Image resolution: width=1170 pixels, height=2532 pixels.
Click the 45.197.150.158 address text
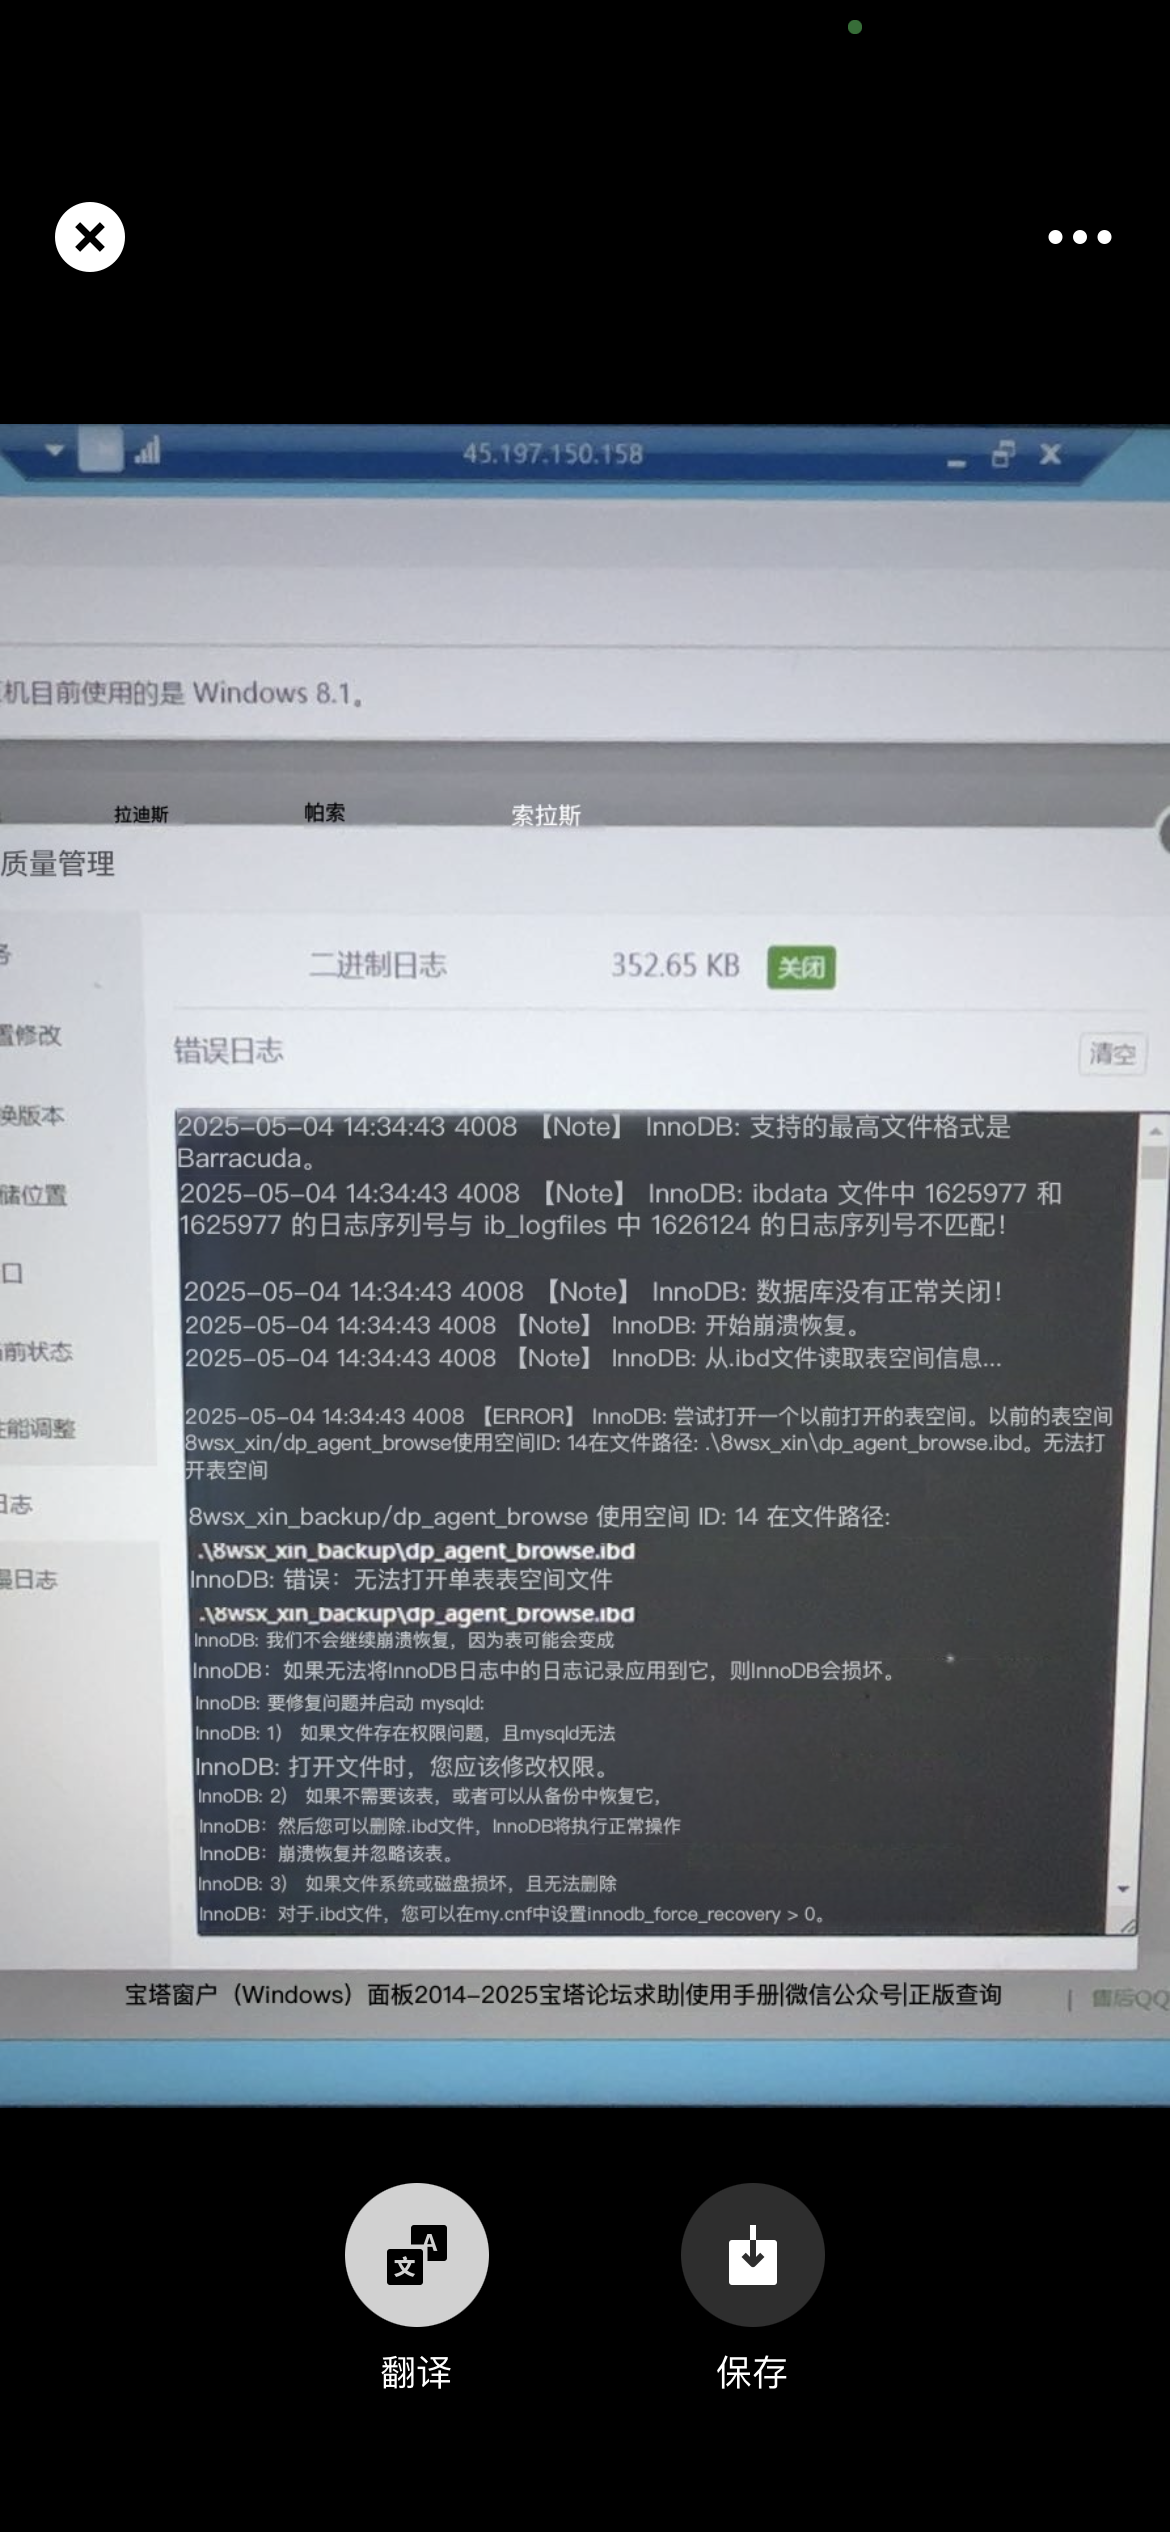pyautogui.click(x=553, y=454)
